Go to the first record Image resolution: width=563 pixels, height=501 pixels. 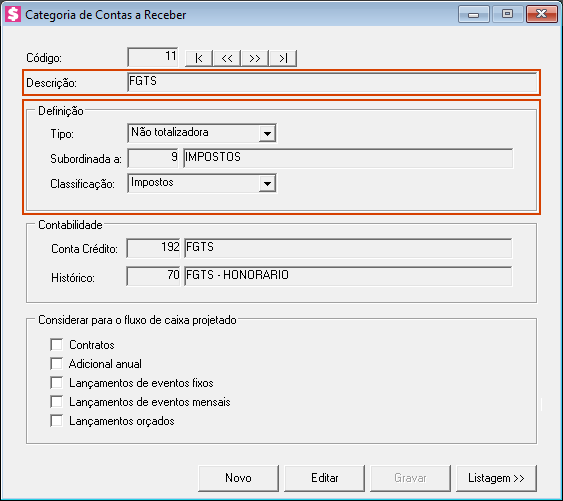[x=199, y=58]
